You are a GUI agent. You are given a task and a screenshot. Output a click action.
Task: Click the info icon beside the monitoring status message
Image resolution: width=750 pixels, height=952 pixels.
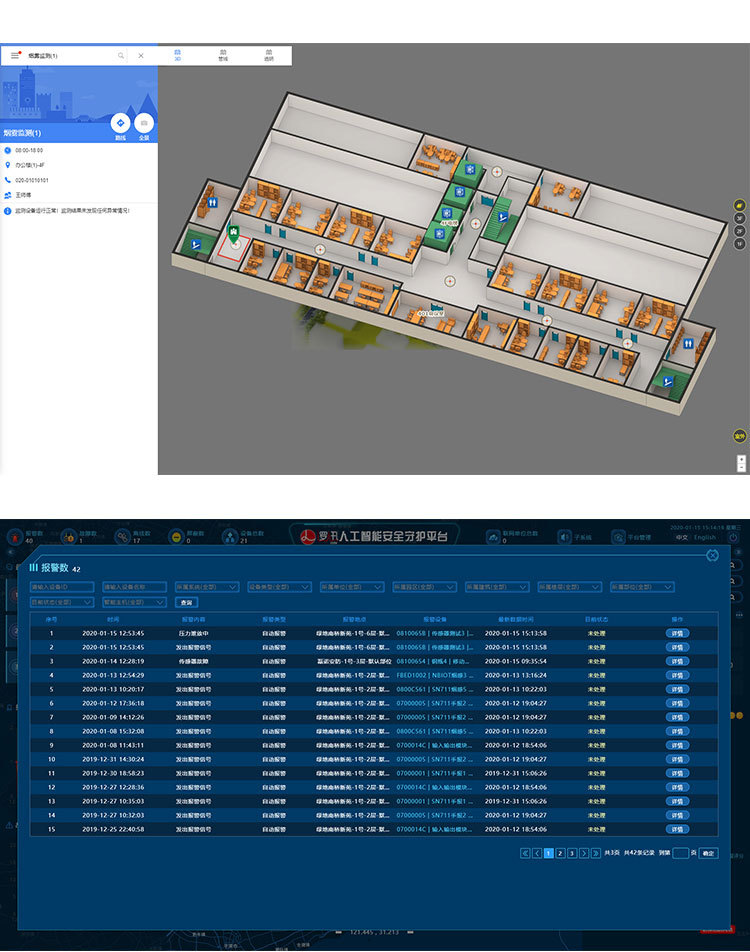coord(8,211)
